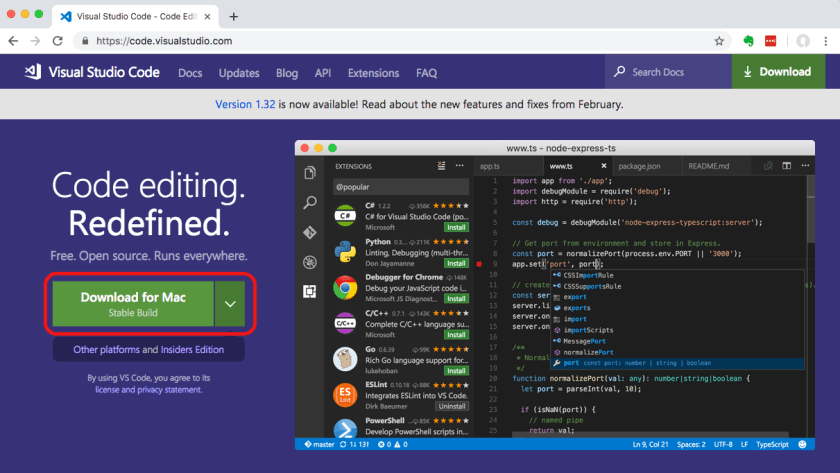Click the browser address bar URL
The width and height of the screenshot is (840, 473).
[165, 41]
